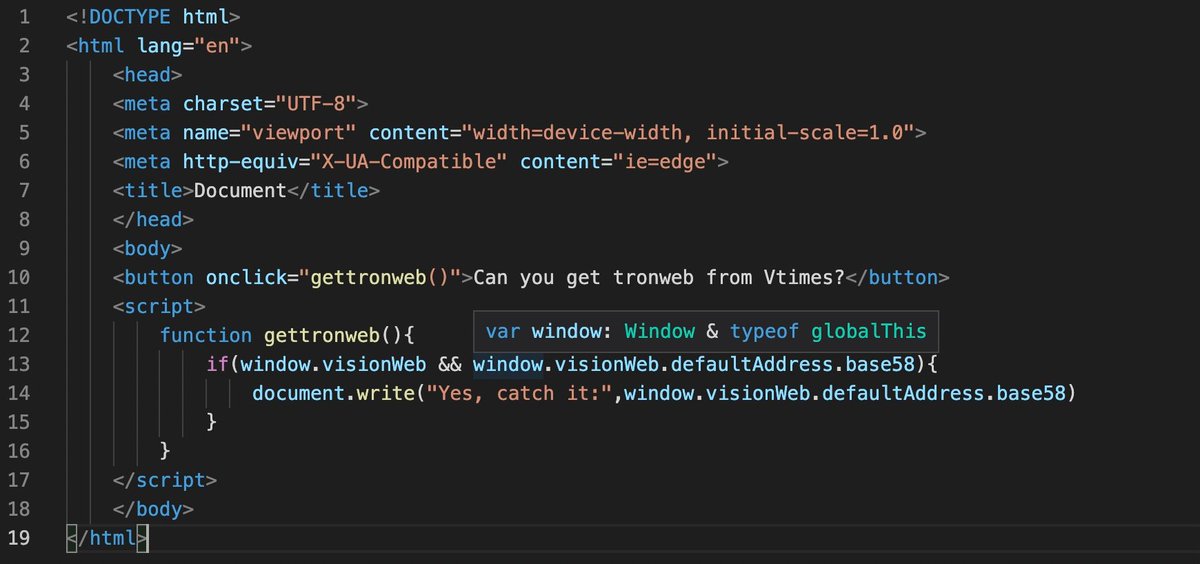Click the onclick attribute on the button tag
The width and height of the screenshot is (1200, 564).
pyautogui.click(x=246, y=277)
